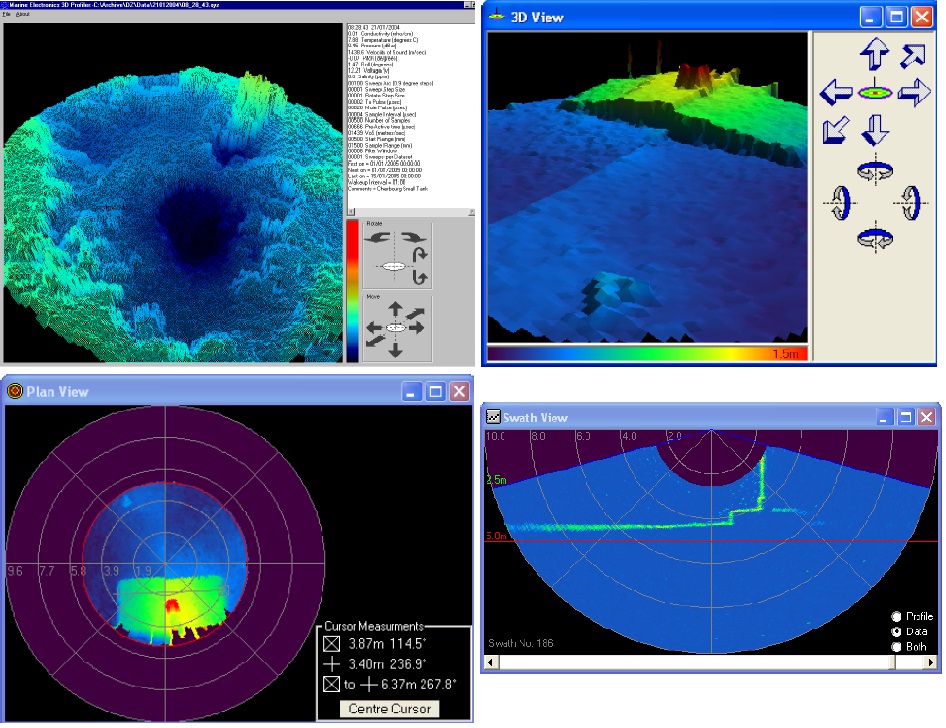The image size is (946, 728).
Task: Click the white disc in the Move panel
Action: point(396,328)
